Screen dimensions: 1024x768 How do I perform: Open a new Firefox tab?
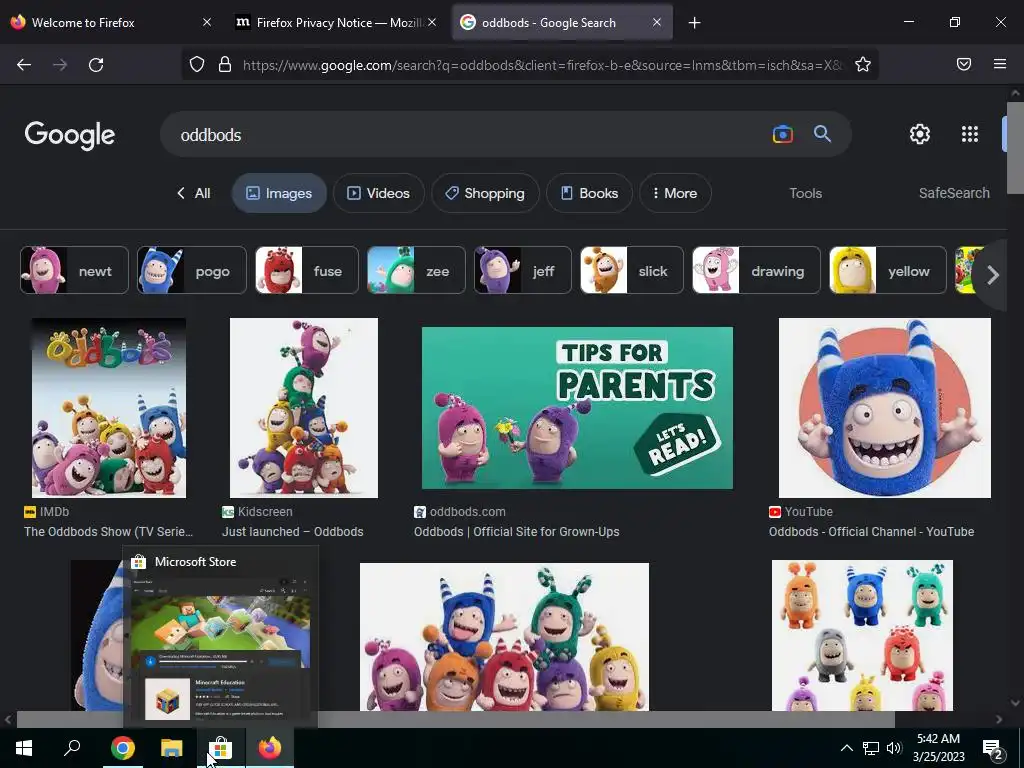(695, 23)
